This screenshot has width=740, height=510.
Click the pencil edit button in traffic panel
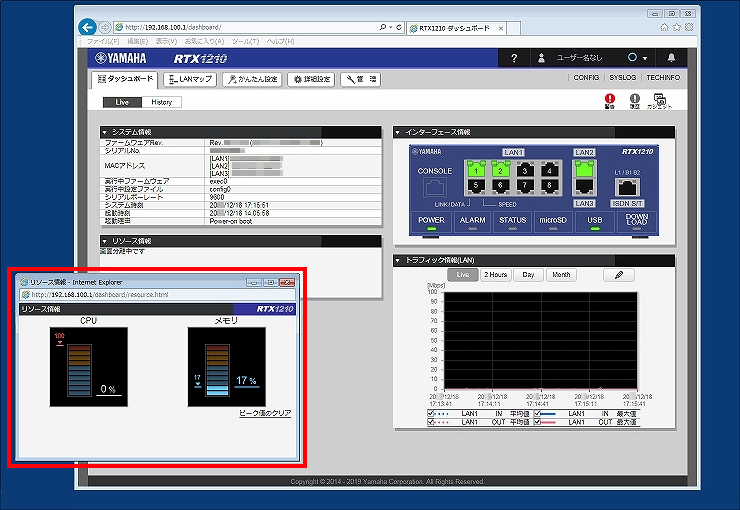pos(619,275)
